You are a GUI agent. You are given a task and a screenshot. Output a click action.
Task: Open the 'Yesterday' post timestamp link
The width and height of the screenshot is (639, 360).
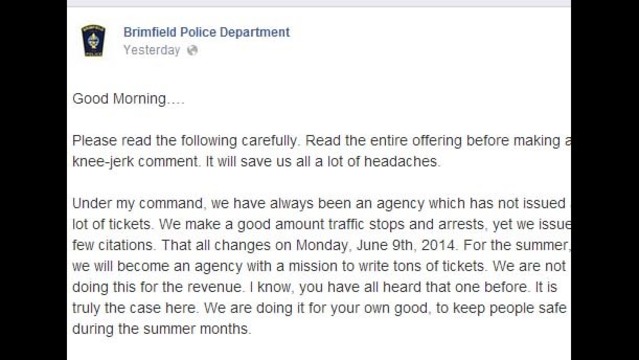[x=152, y=50]
